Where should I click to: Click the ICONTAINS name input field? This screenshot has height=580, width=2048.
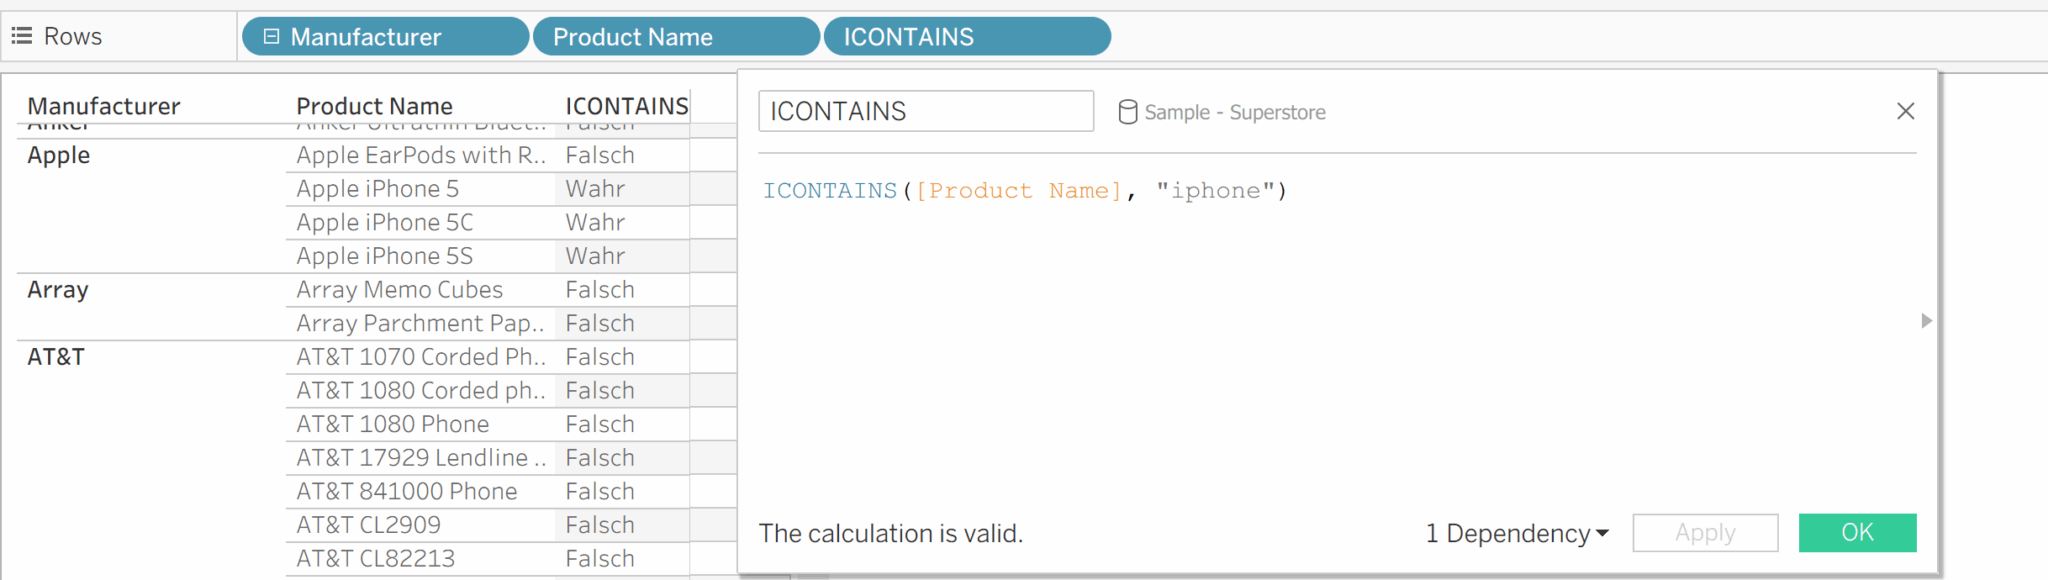tap(925, 111)
